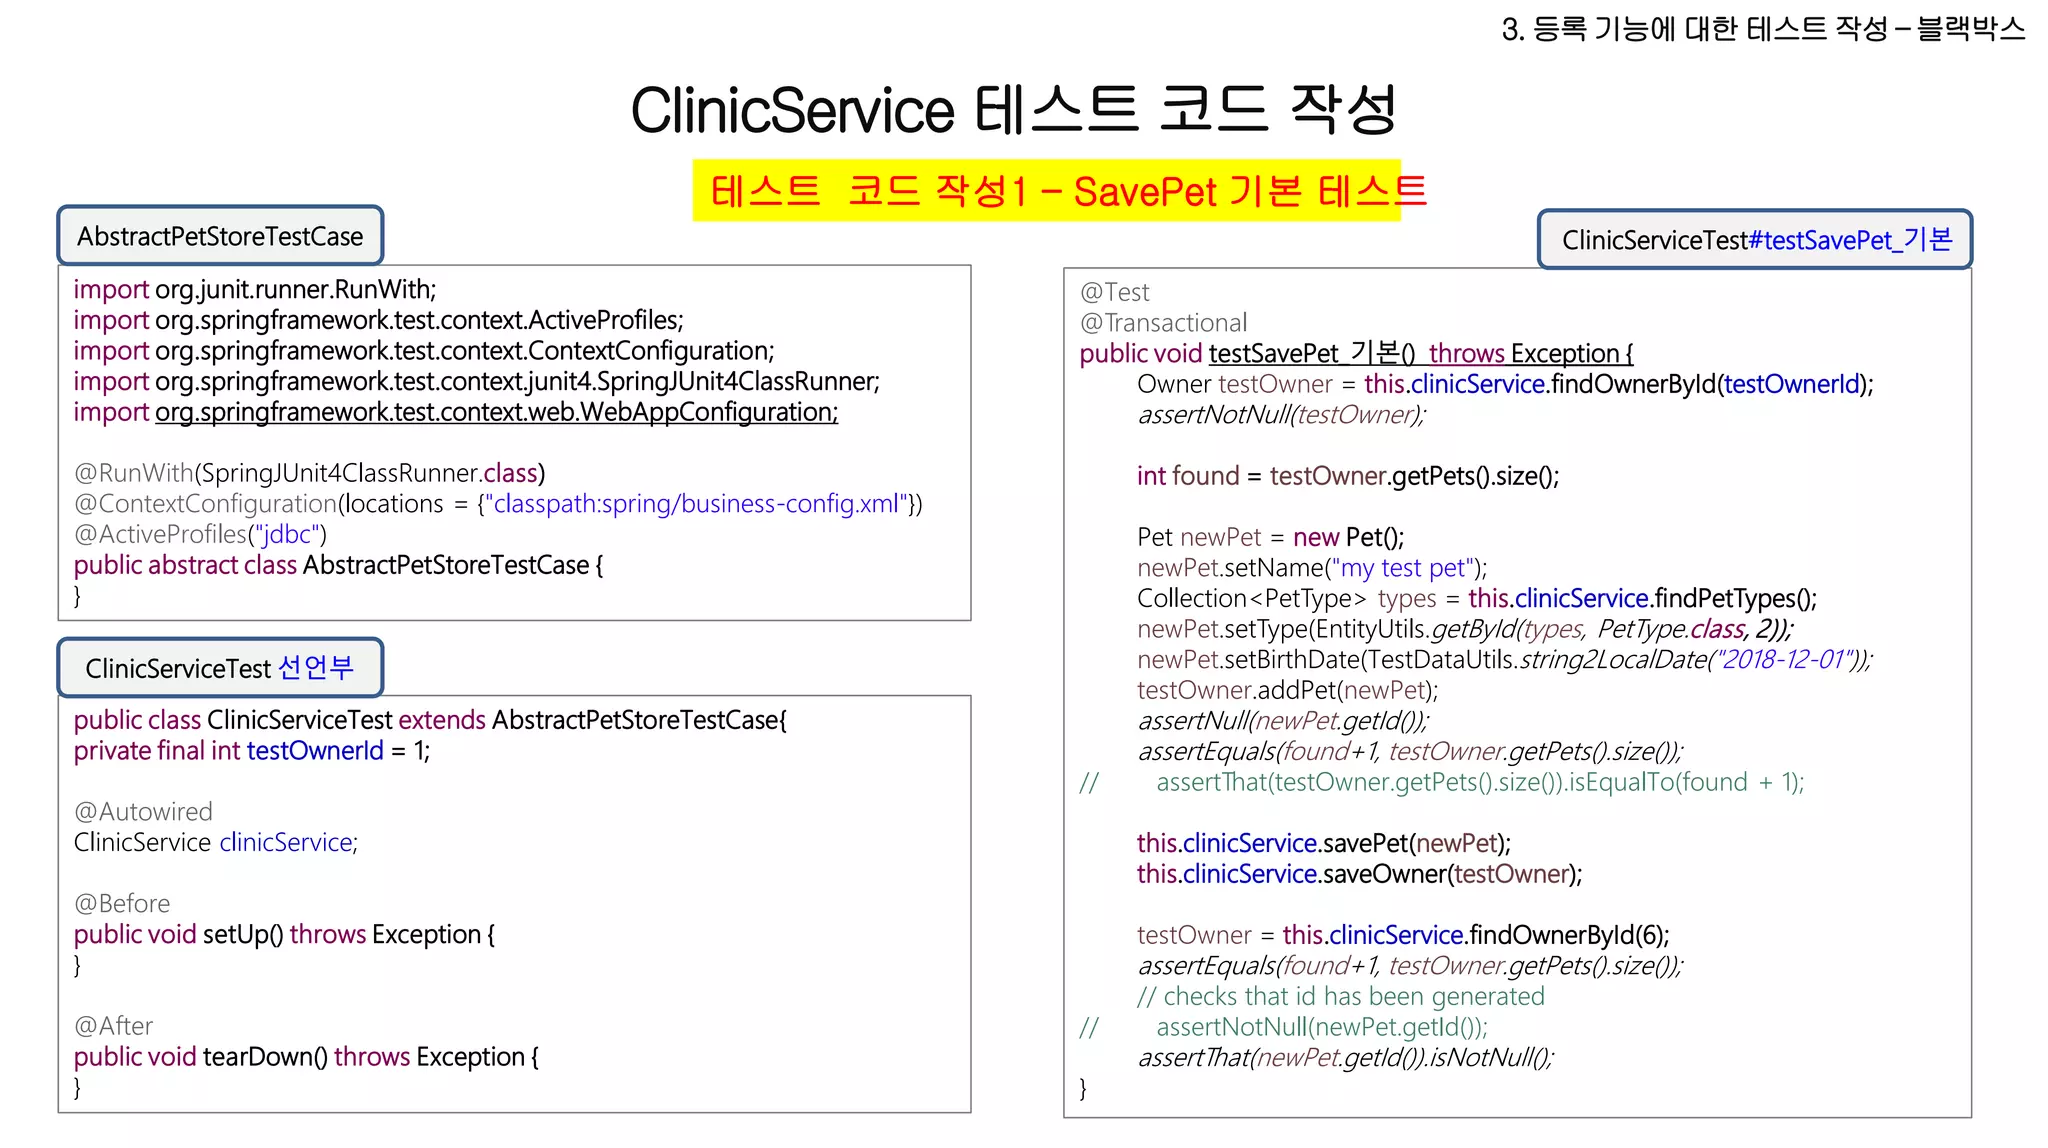Image resolution: width=2048 pixels, height=1148 pixels.
Task: Click 'testOwner.addPet(newPet);'
Action: (x=1287, y=690)
